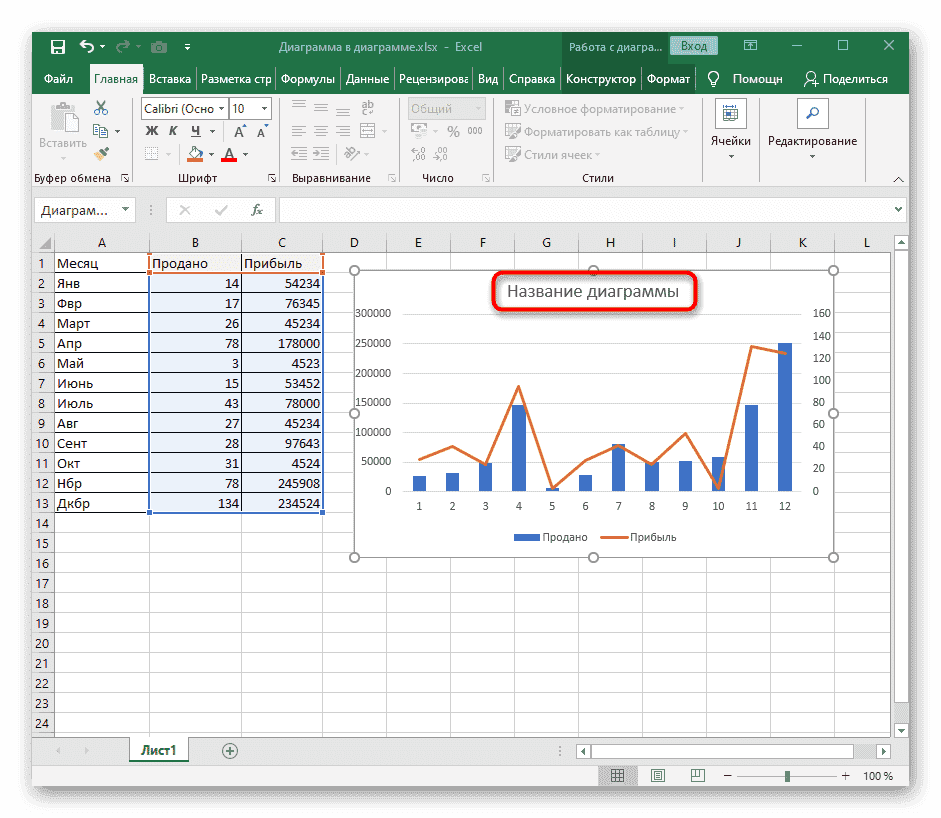Click the Cut scissors icon
941x818 pixels.
click(x=101, y=108)
